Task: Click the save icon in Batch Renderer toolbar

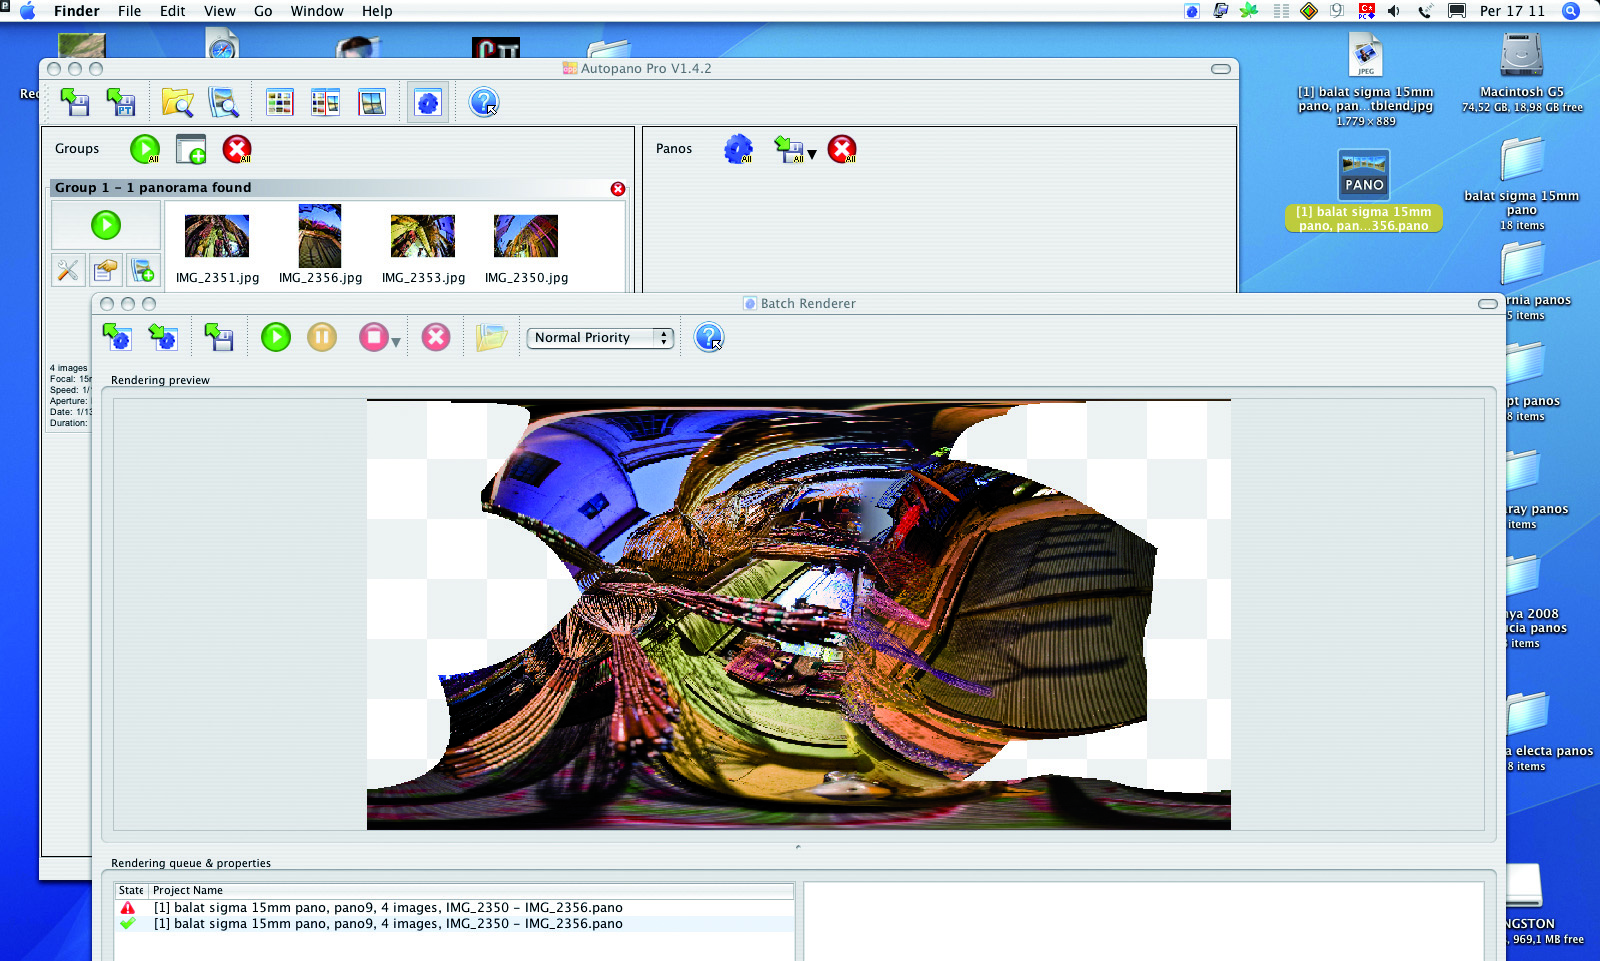Action: (219, 338)
